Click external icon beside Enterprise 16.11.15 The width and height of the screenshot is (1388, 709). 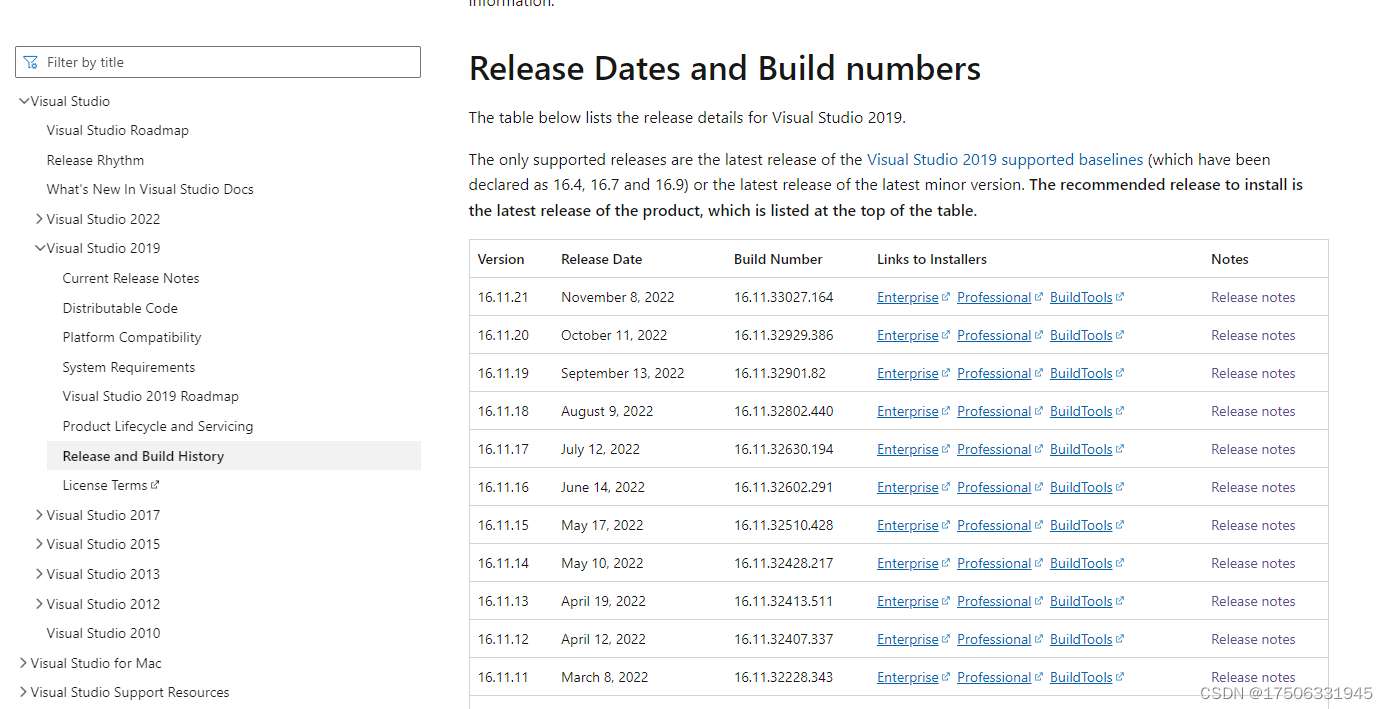945,525
